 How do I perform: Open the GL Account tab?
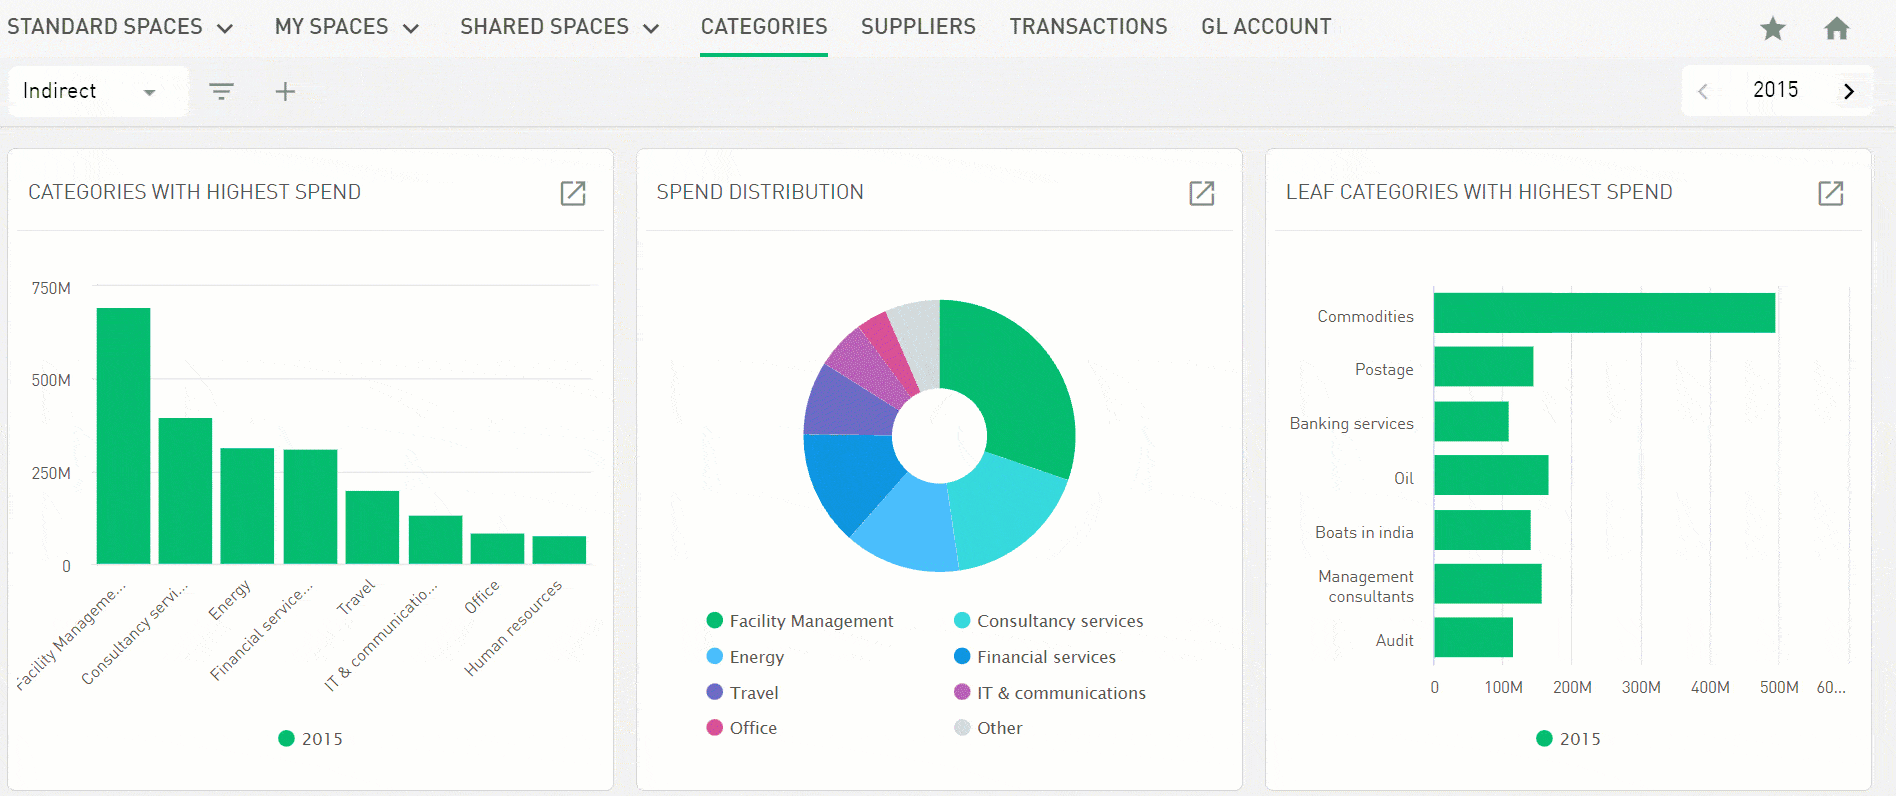1266,27
